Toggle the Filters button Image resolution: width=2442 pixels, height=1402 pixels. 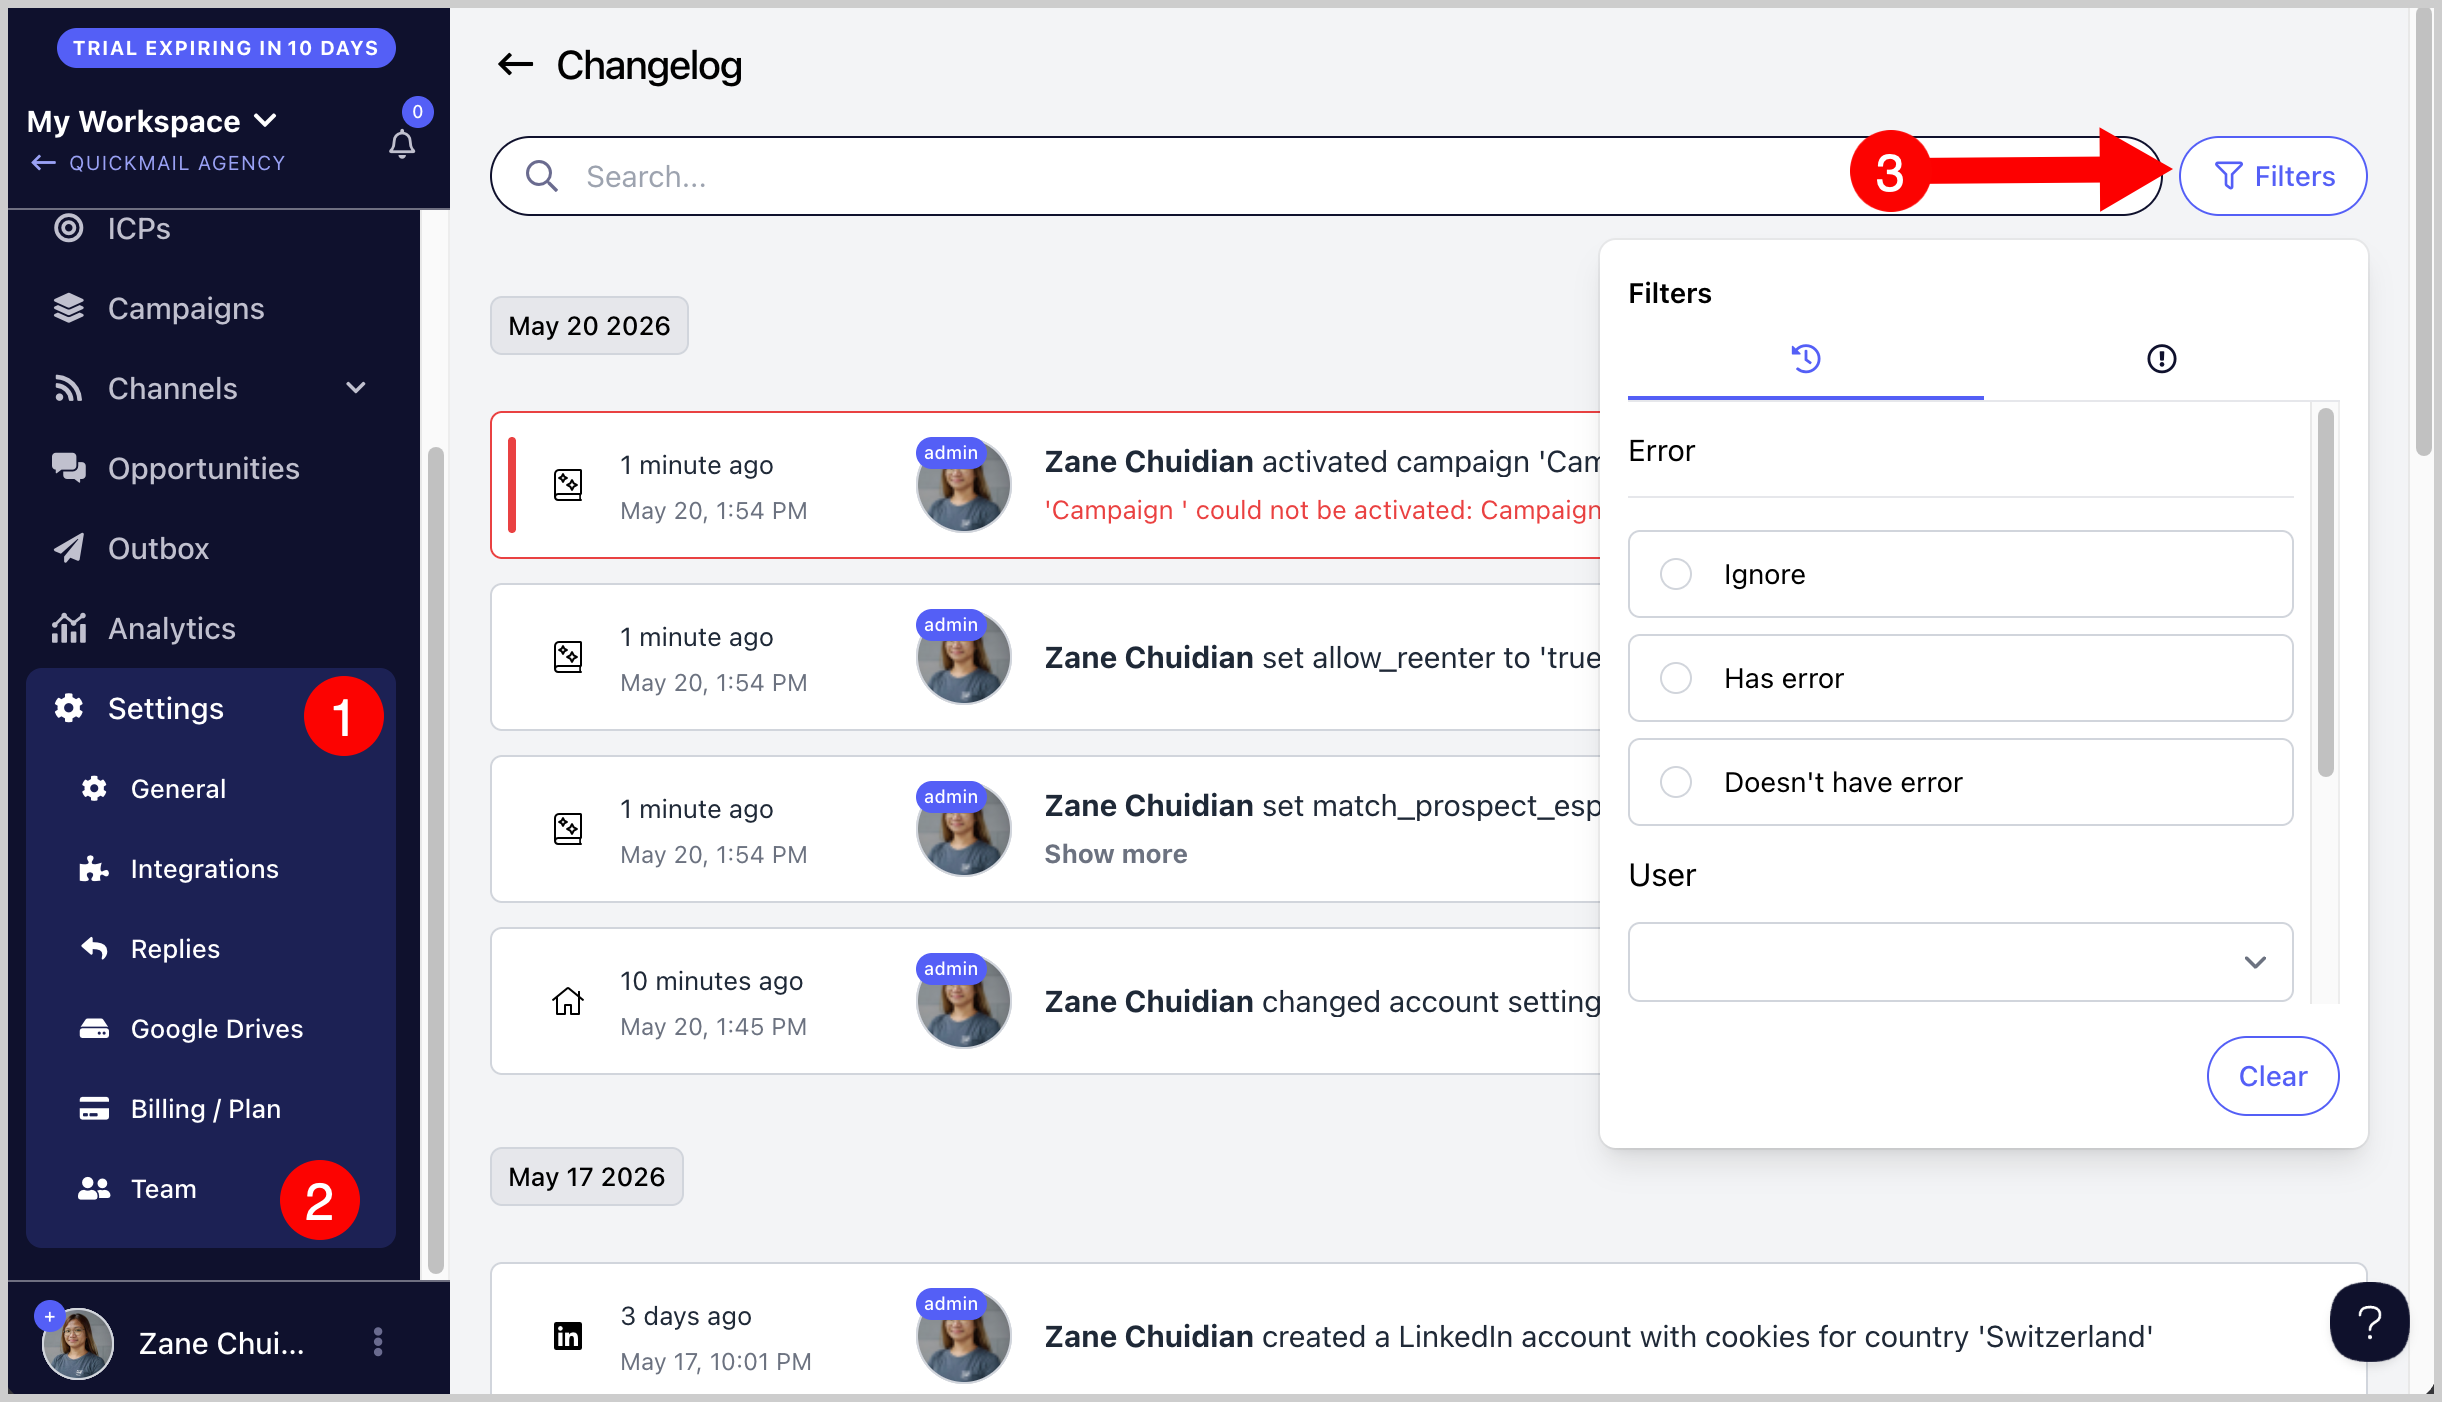(2273, 176)
